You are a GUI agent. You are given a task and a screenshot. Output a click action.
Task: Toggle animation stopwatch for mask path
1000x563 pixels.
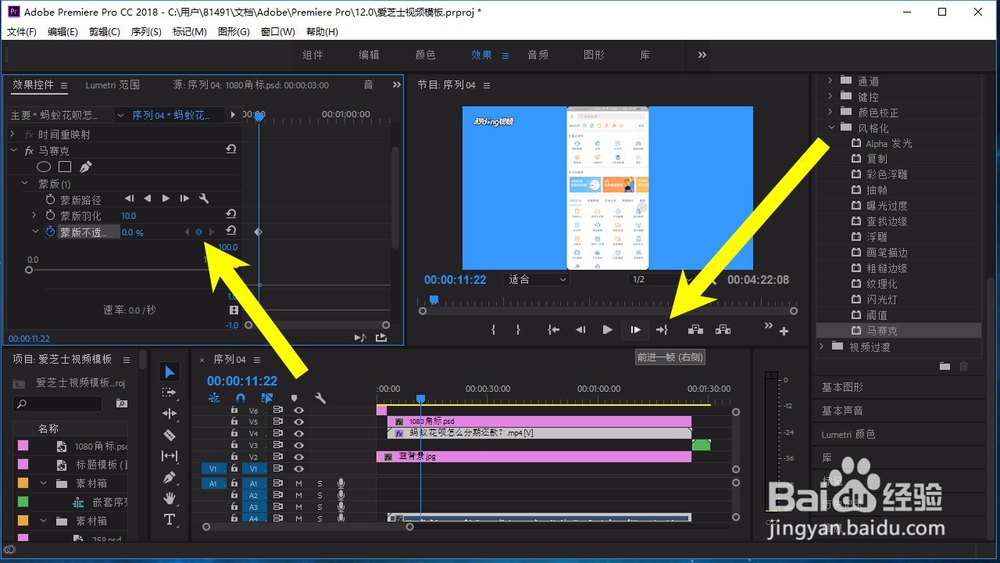click(50, 200)
